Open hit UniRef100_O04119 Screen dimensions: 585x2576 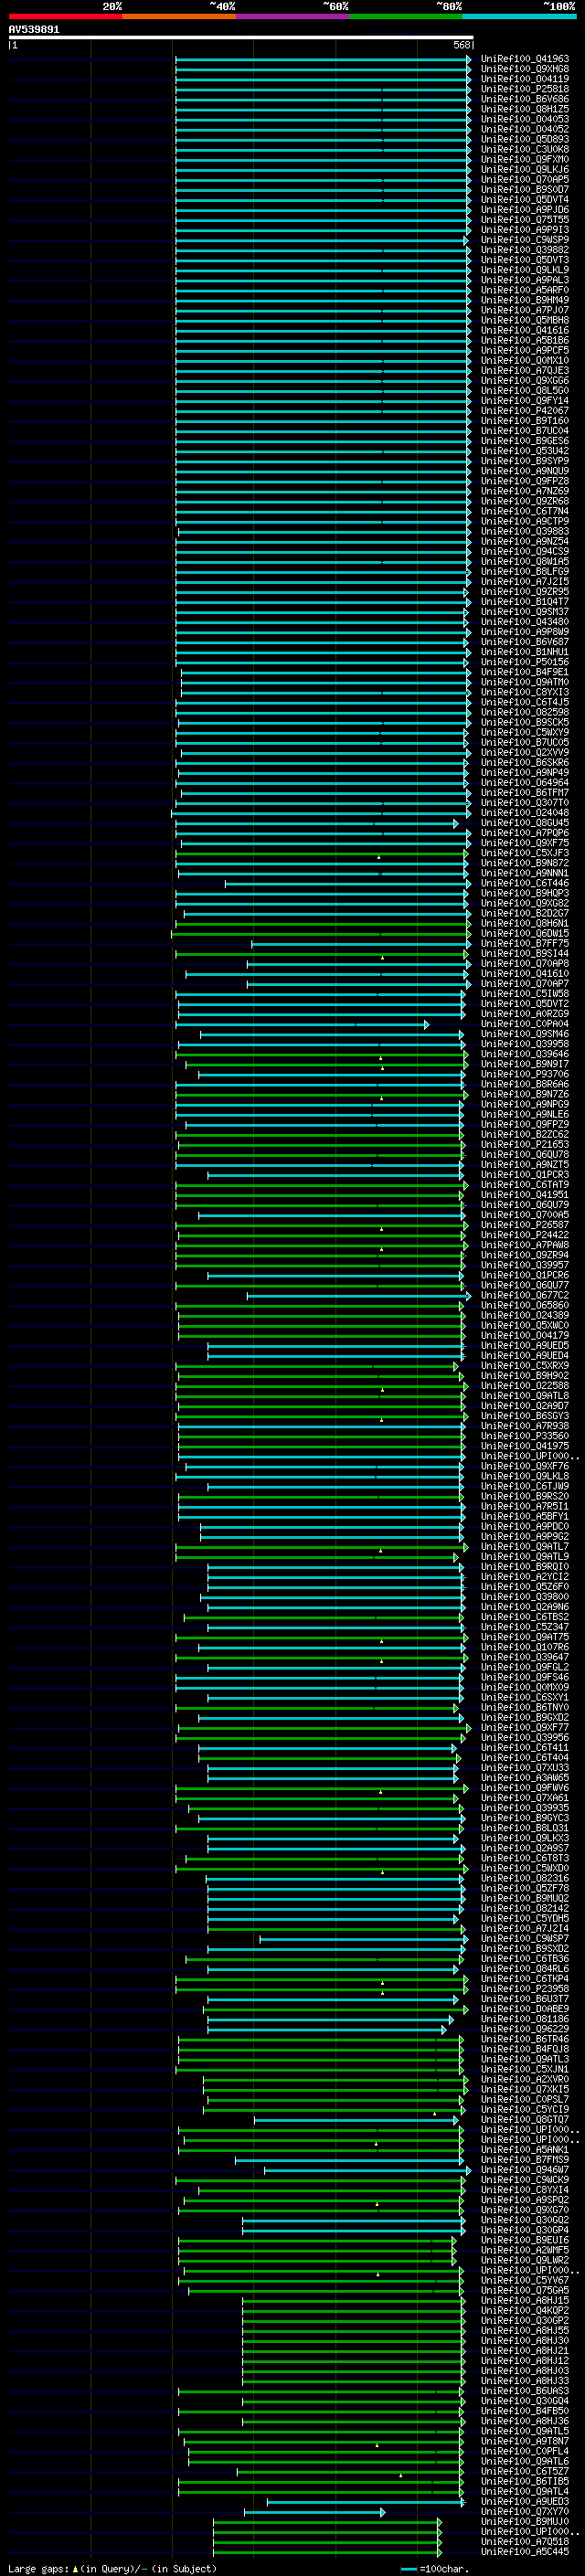pos(525,79)
